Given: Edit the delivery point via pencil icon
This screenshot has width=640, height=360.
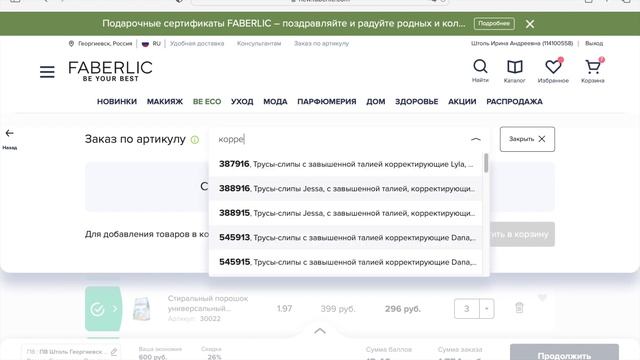Looking at the screenshot, I should click(x=114, y=351).
